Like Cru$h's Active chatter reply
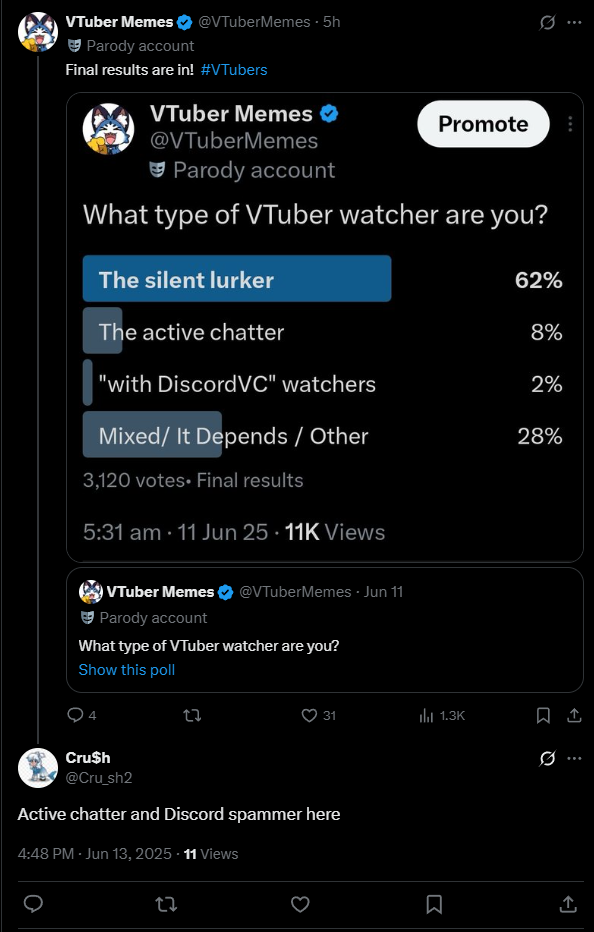The width and height of the screenshot is (594, 932). [x=300, y=904]
